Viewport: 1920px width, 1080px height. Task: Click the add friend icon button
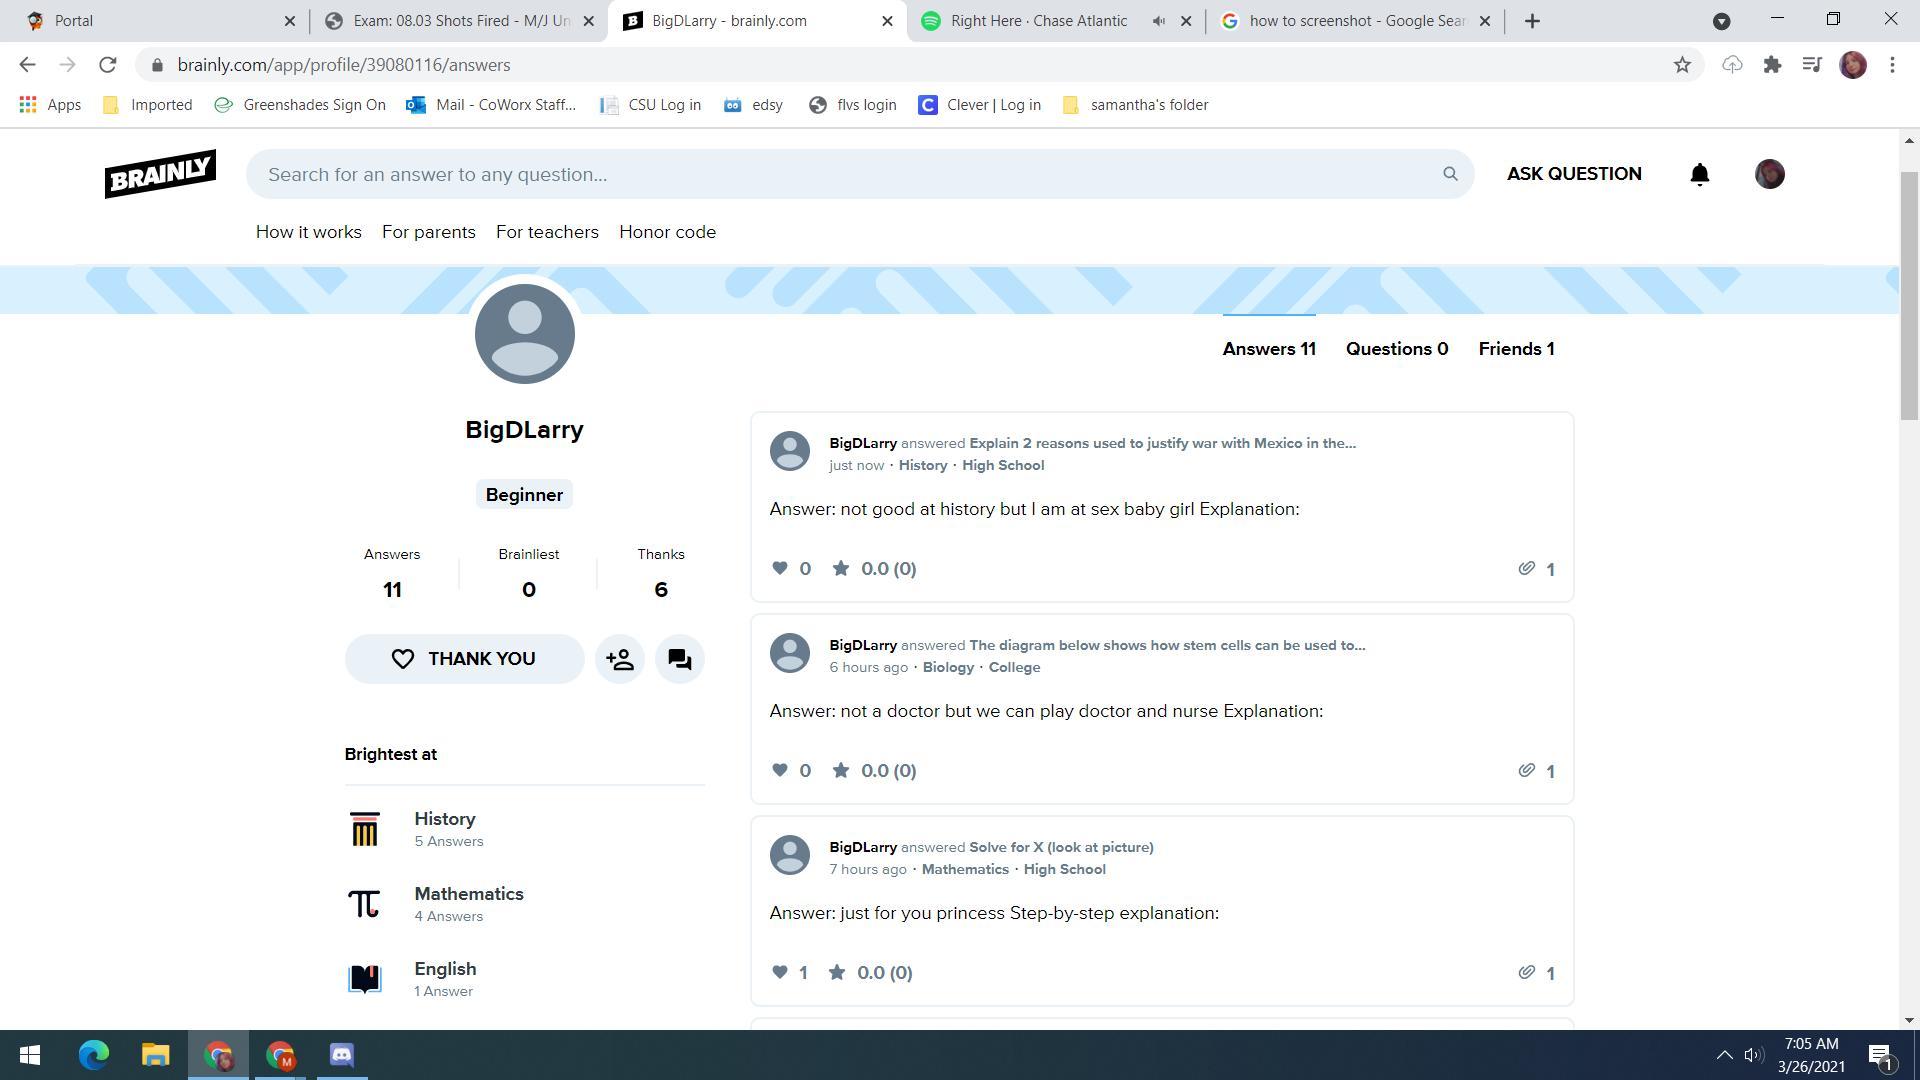(620, 659)
